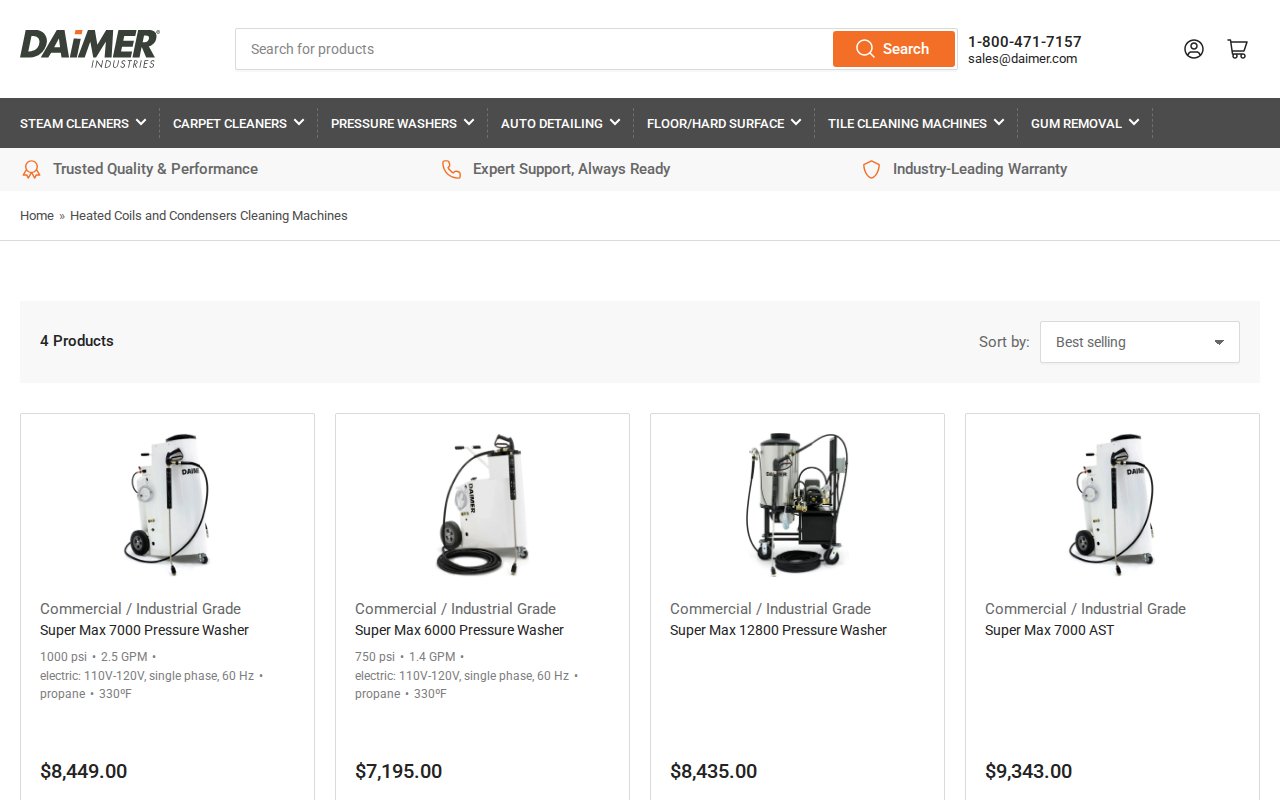Expand the Carpet Cleaners menu
The width and height of the screenshot is (1280, 800).
click(238, 123)
